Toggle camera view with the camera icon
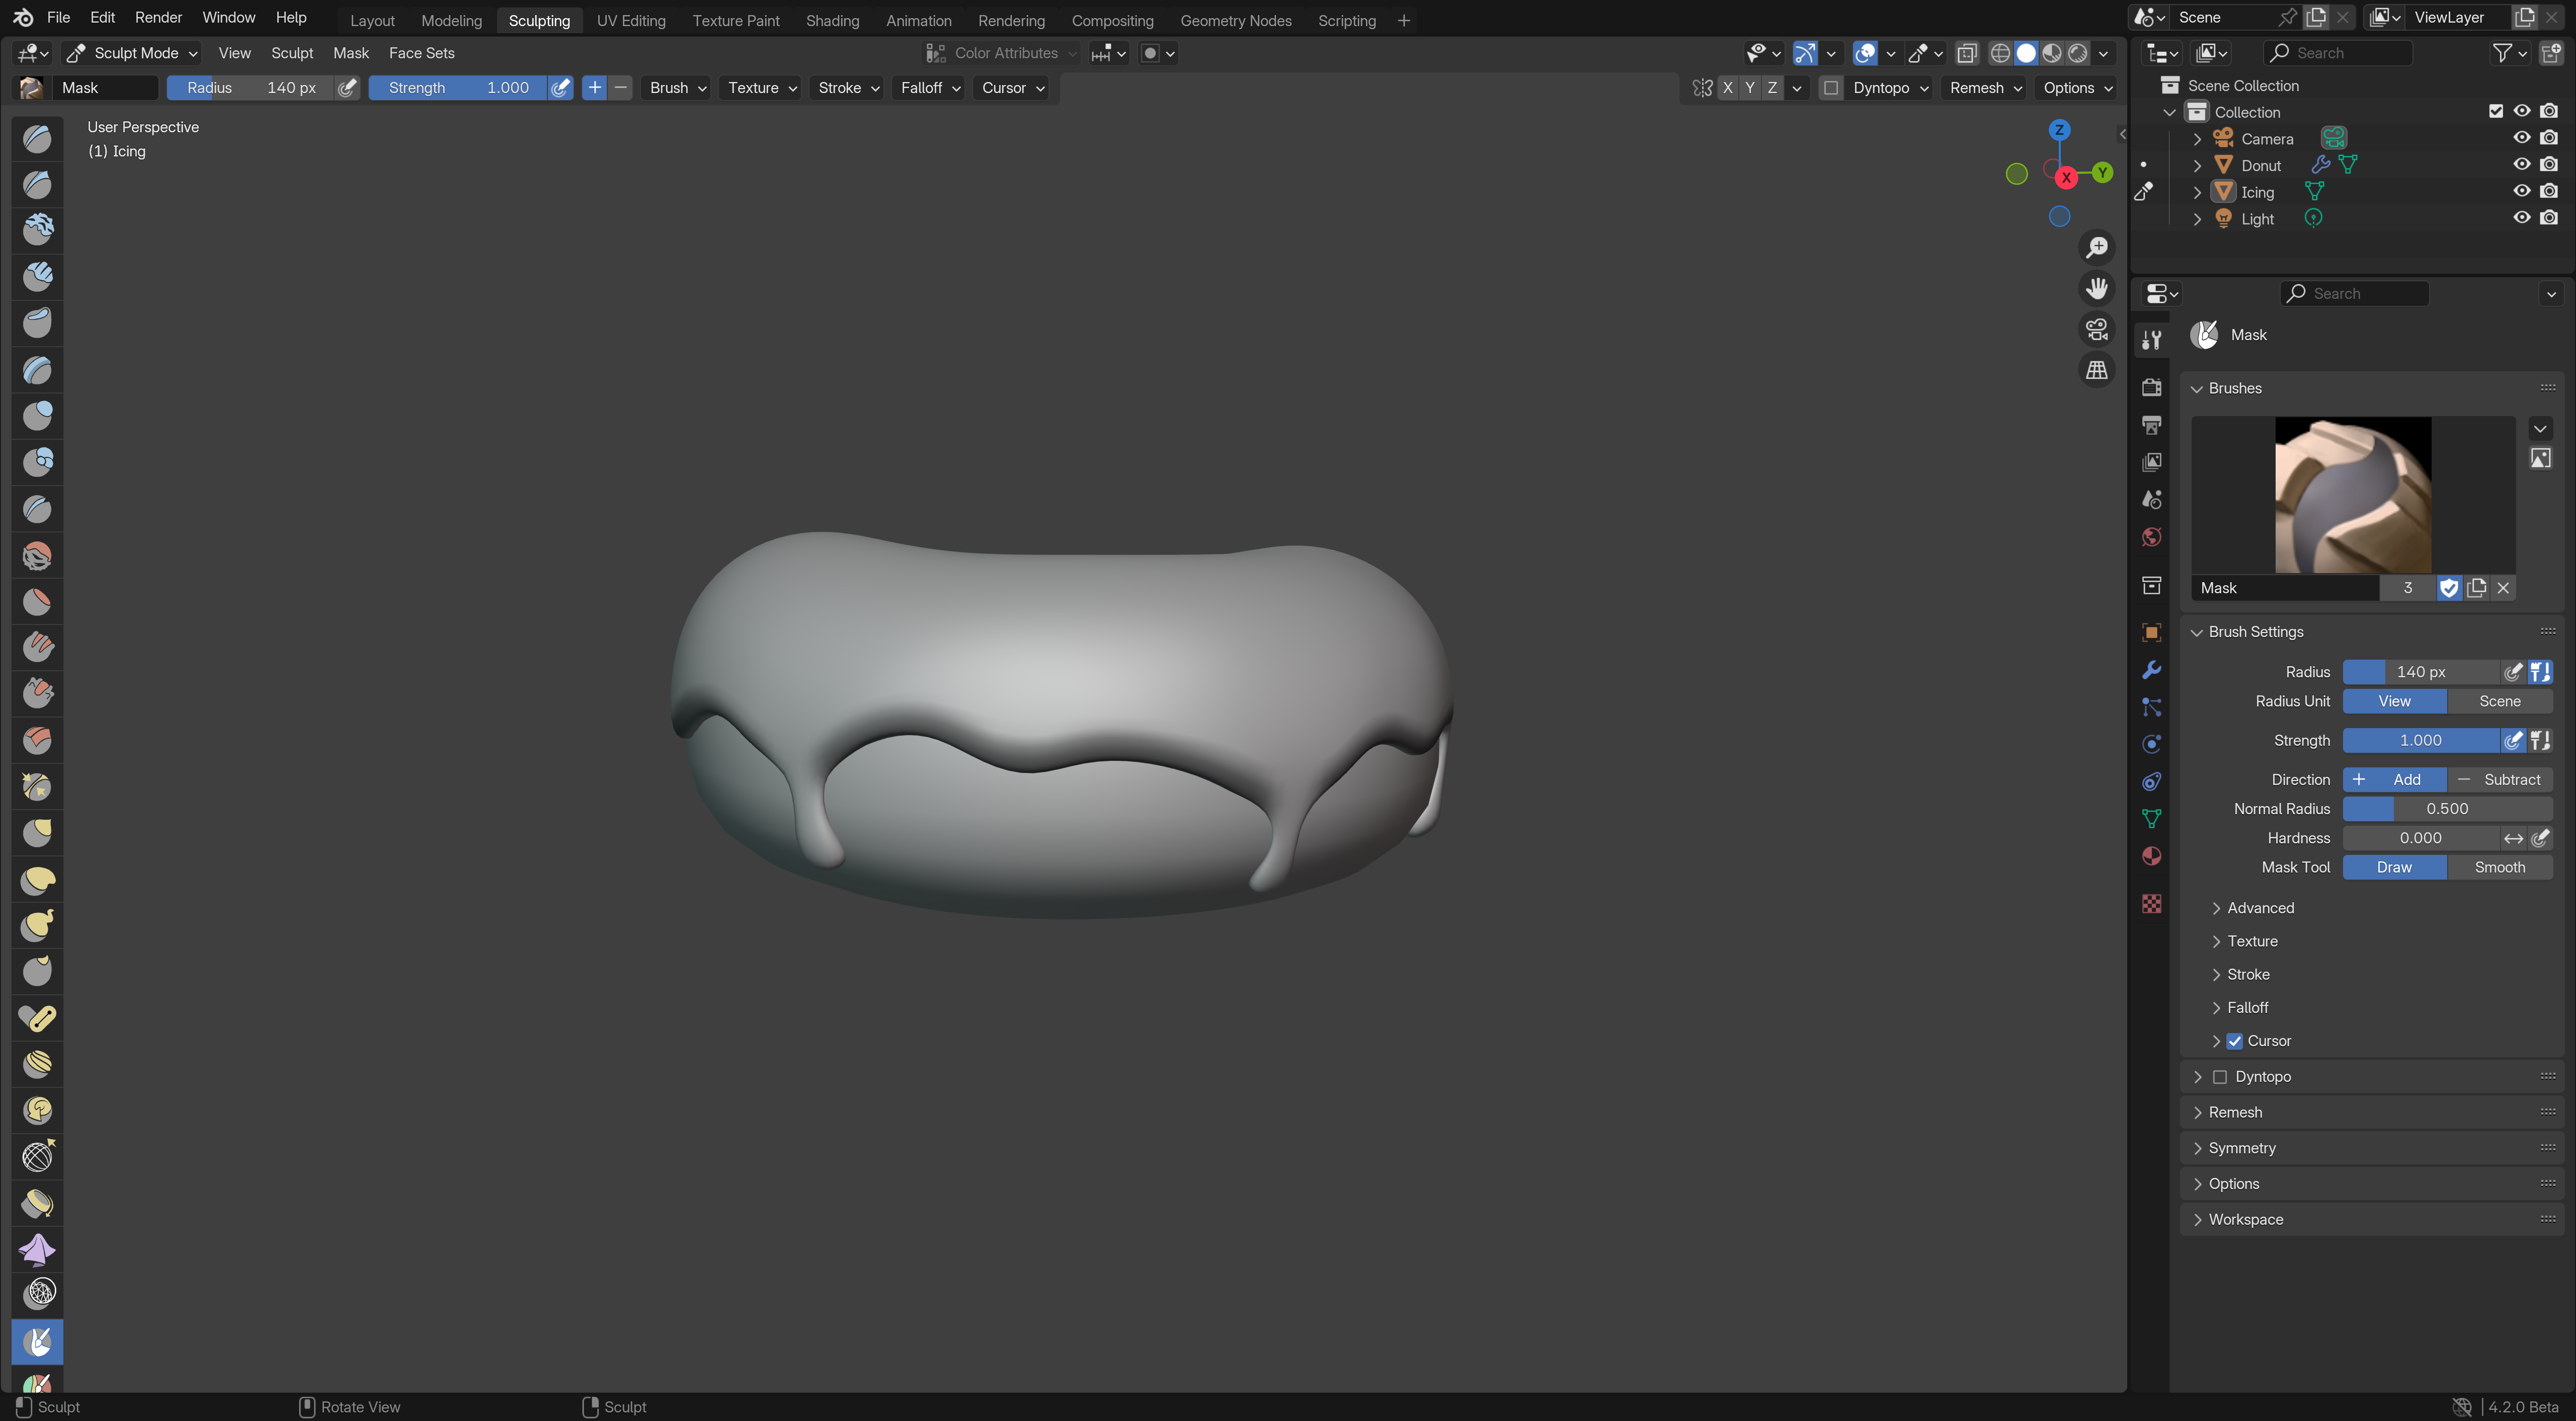 (x=2097, y=329)
